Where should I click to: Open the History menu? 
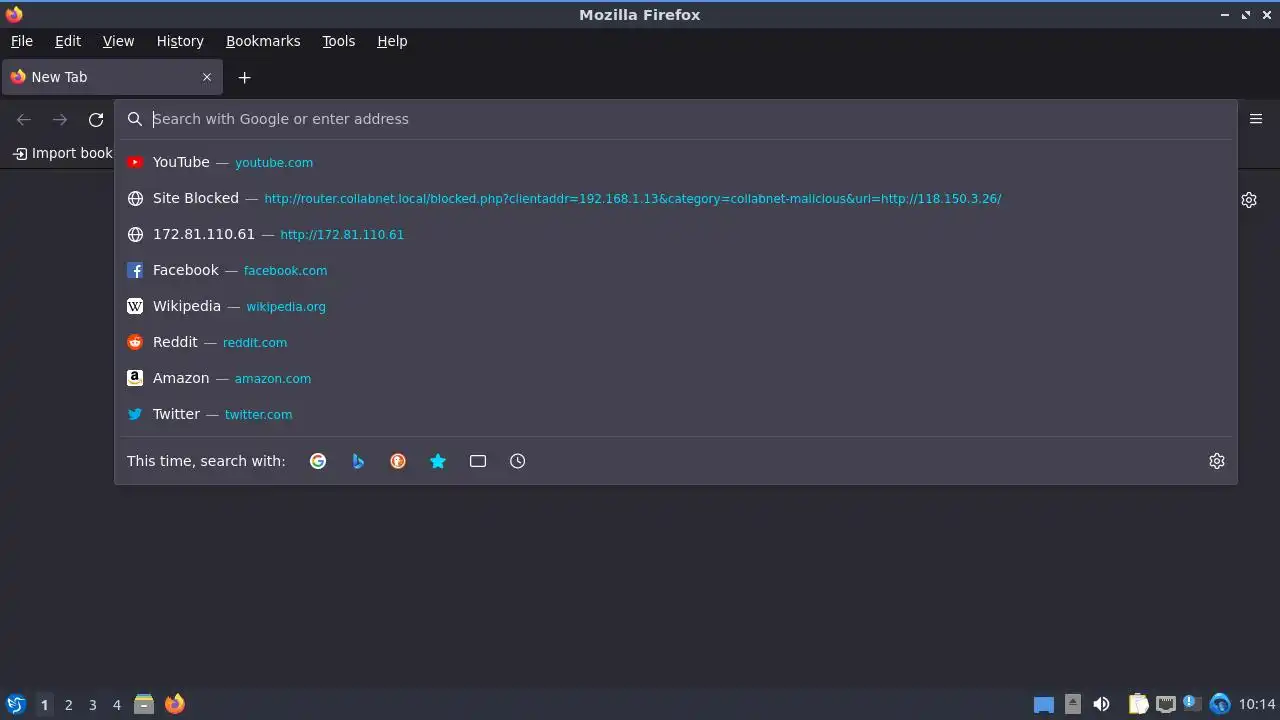pyautogui.click(x=180, y=41)
